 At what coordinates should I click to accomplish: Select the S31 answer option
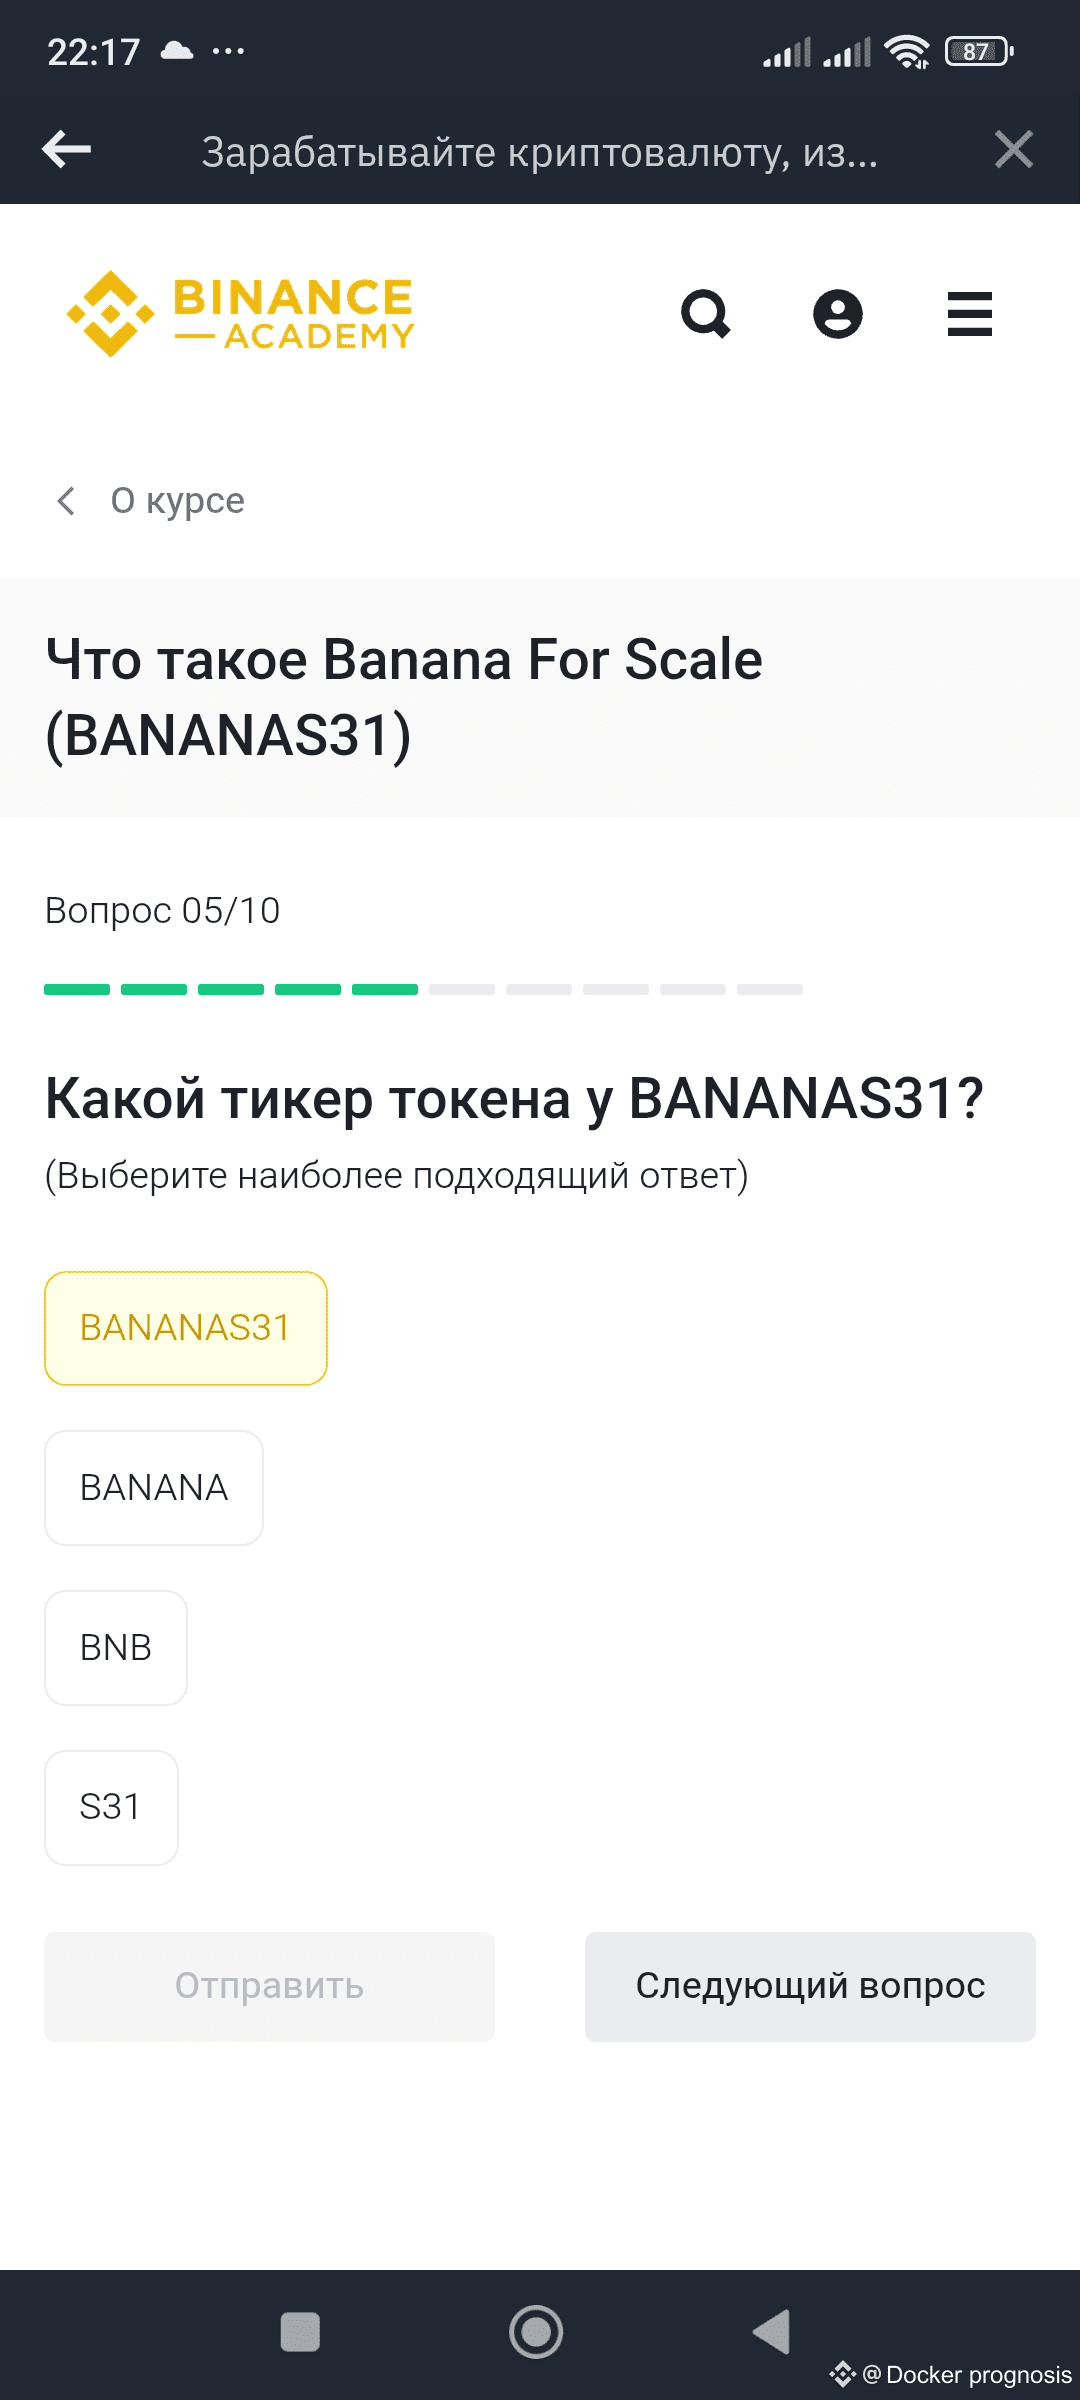[111, 1808]
